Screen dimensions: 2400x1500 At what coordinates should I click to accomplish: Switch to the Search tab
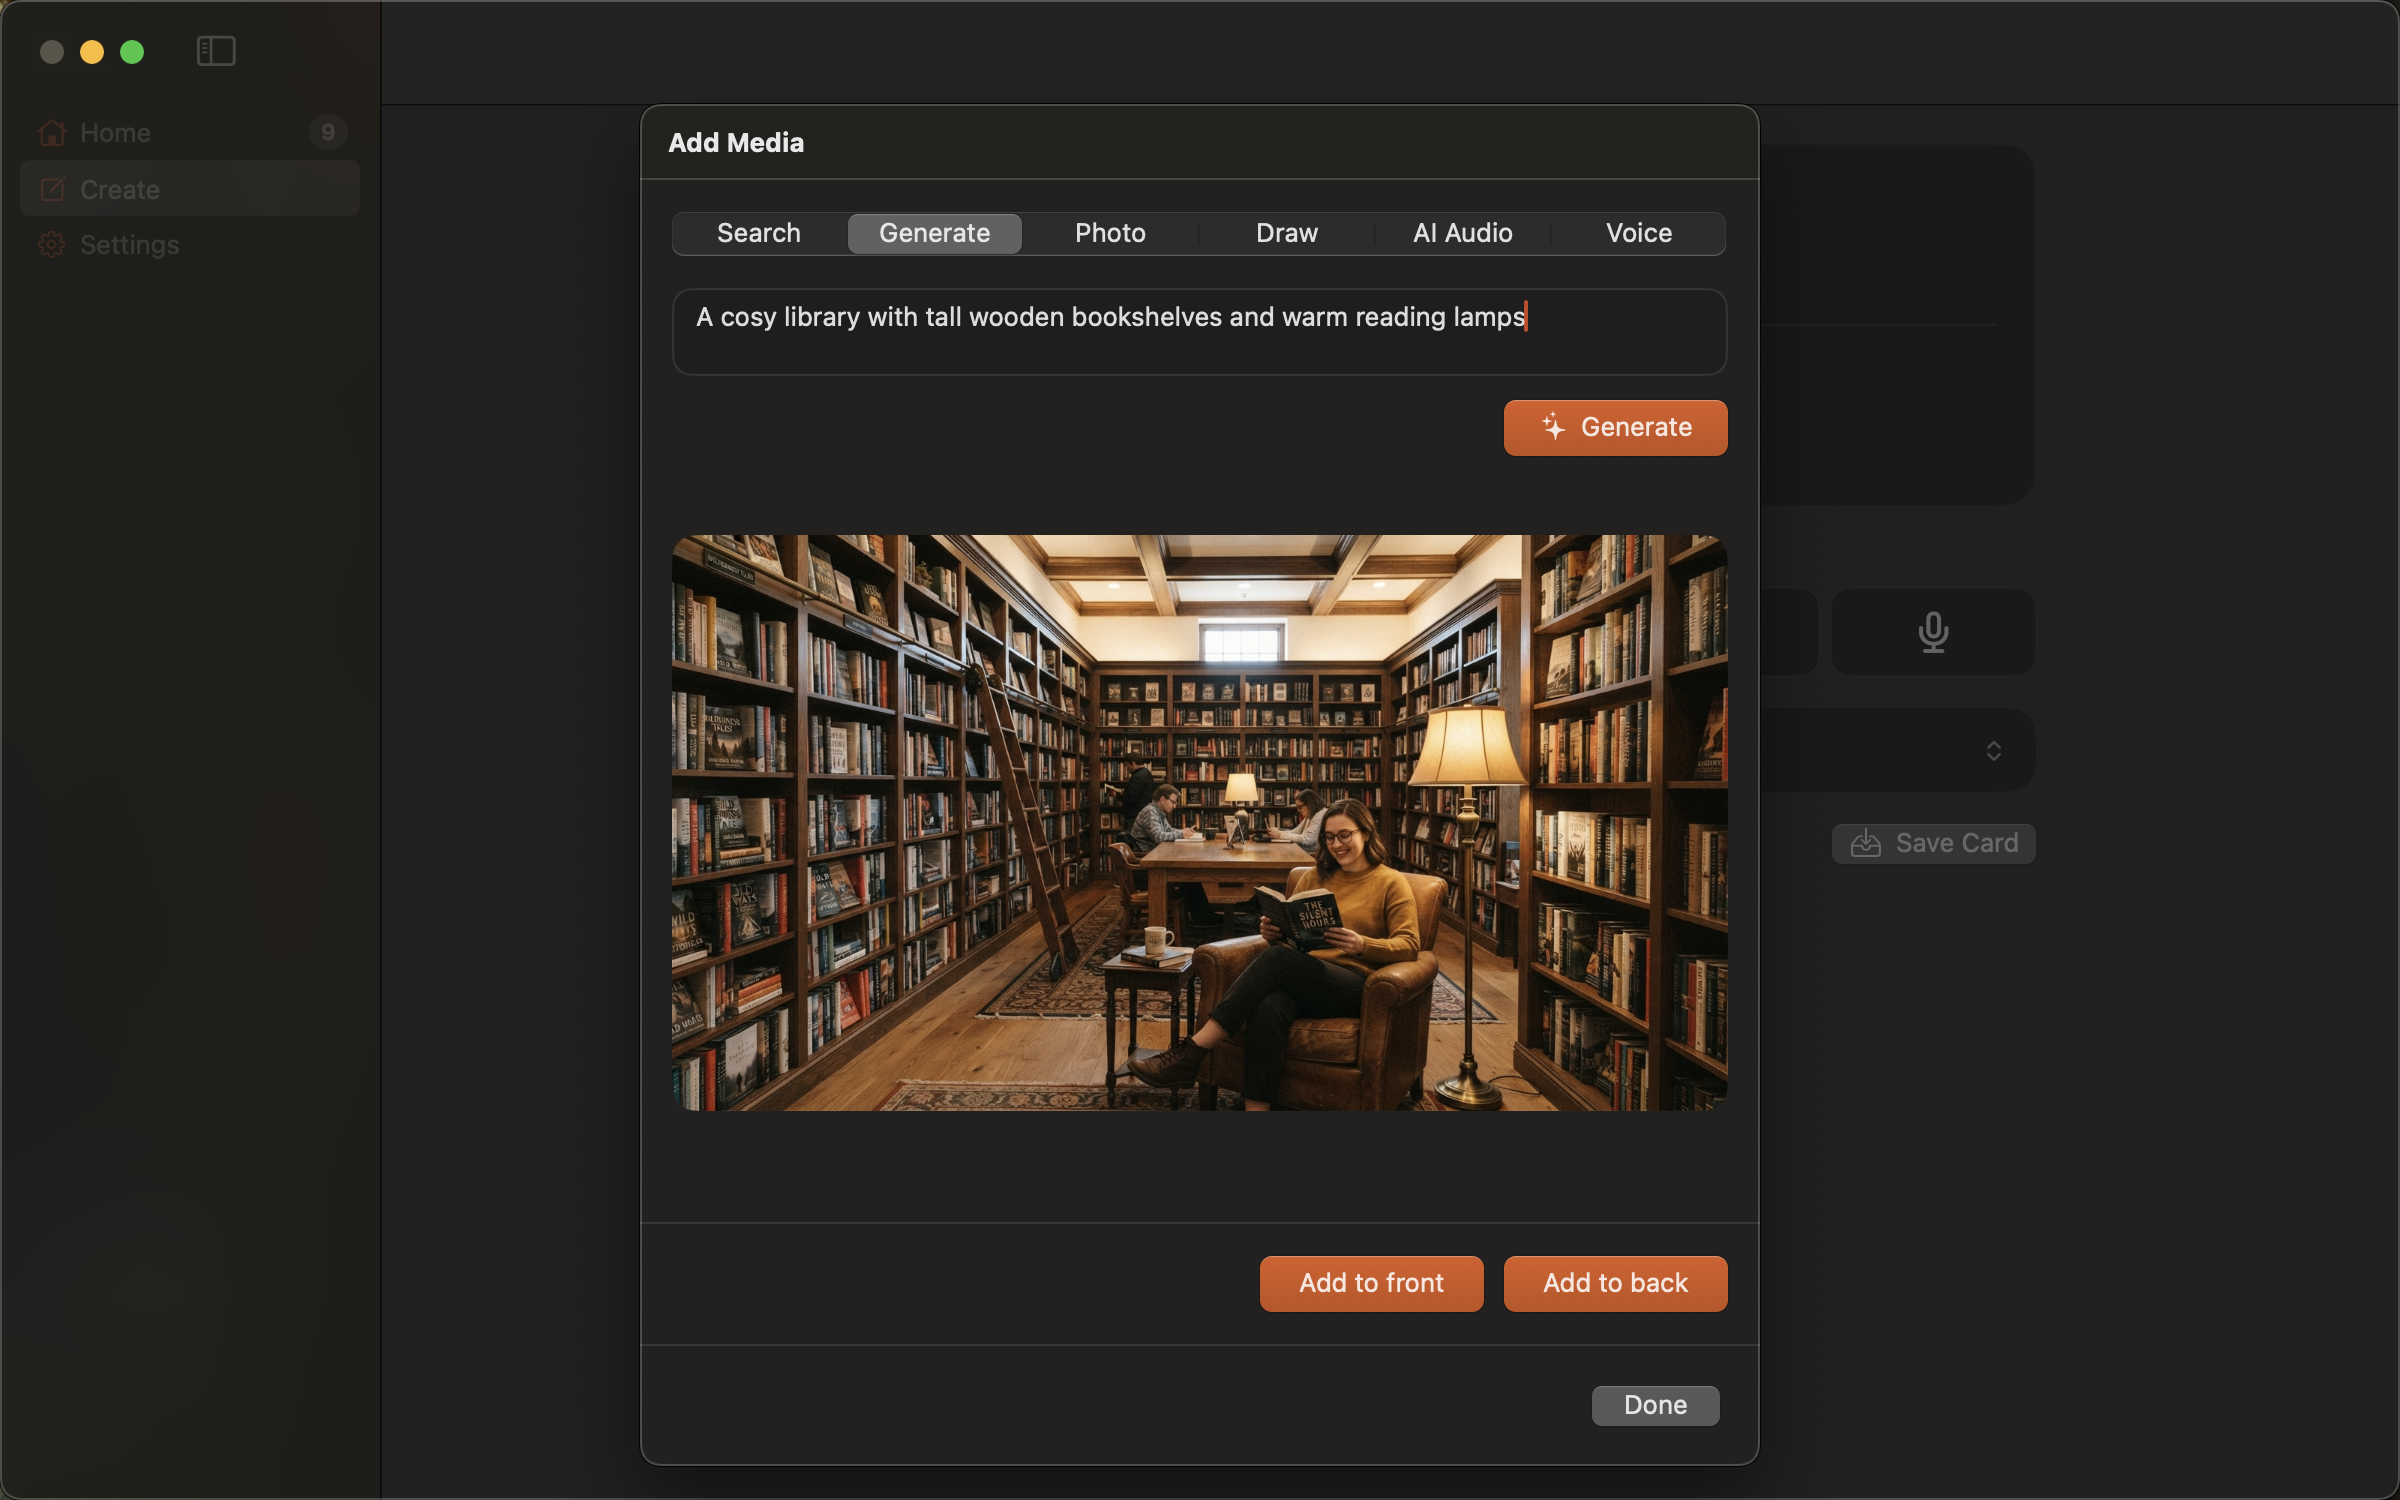(759, 233)
